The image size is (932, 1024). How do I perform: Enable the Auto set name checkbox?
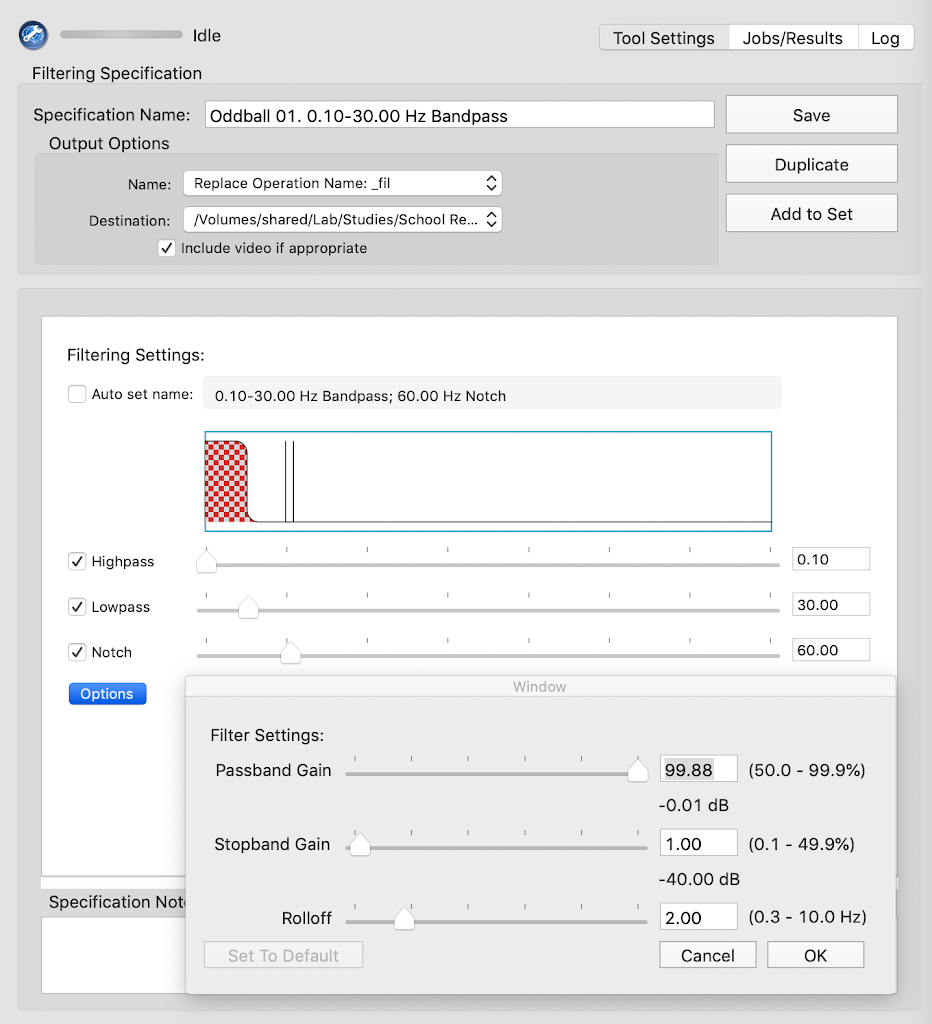pos(77,394)
